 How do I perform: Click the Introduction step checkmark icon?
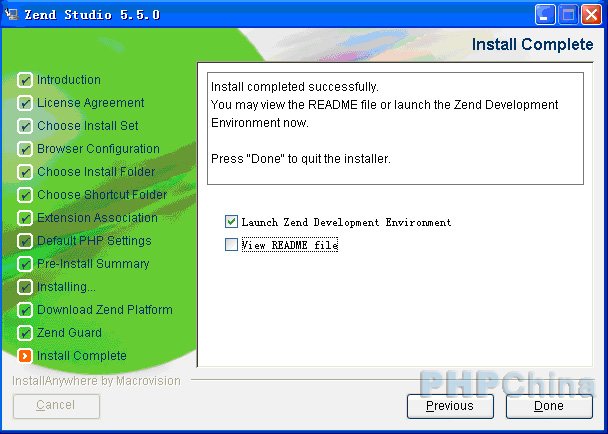25,80
